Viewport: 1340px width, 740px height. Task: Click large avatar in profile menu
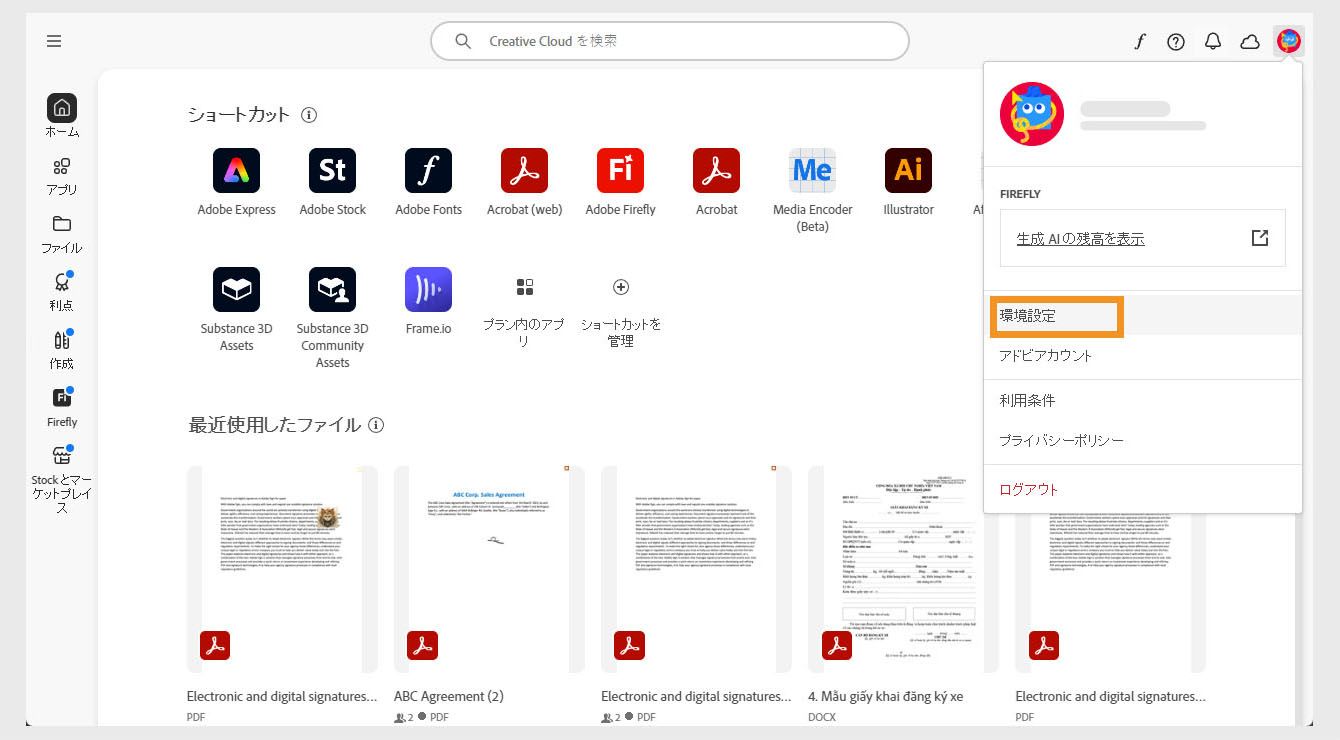pos(1032,114)
